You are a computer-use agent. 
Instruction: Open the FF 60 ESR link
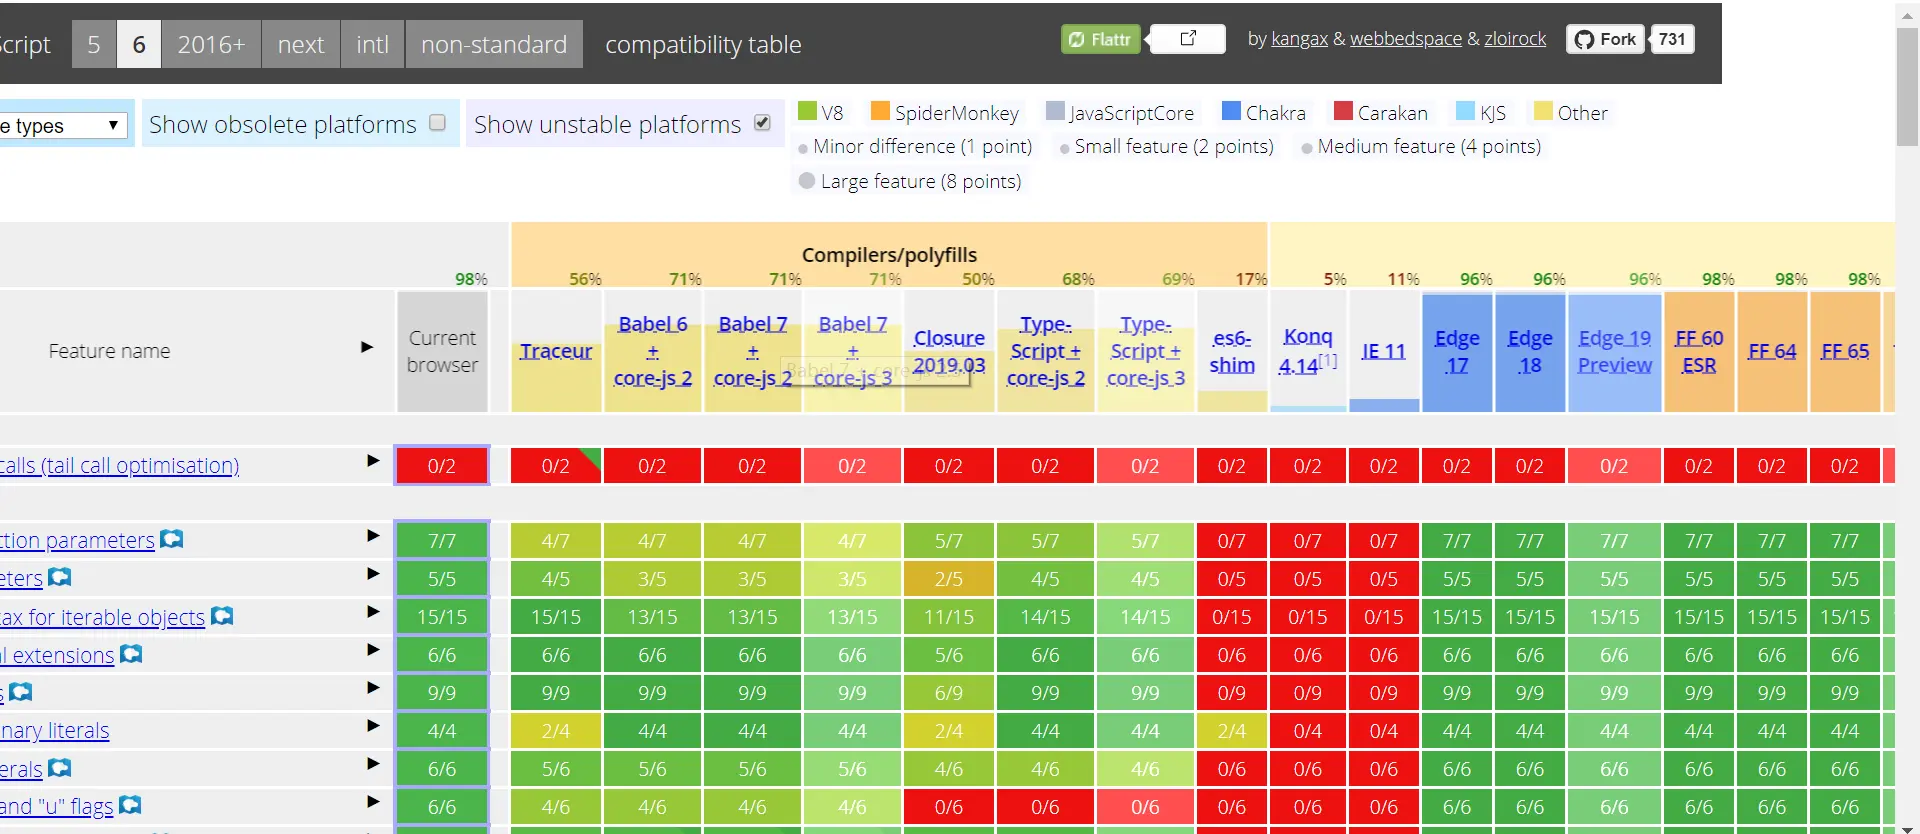1699,352
